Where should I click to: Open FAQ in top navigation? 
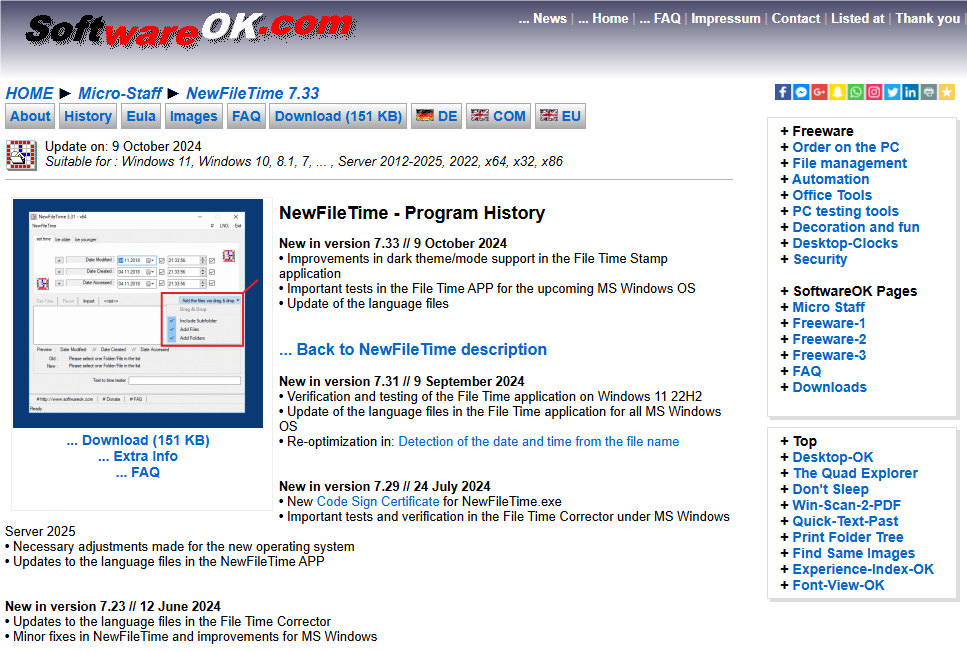(x=660, y=19)
